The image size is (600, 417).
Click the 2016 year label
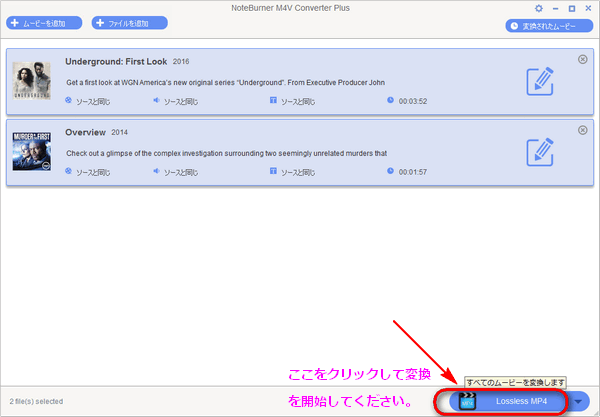pyautogui.click(x=181, y=62)
